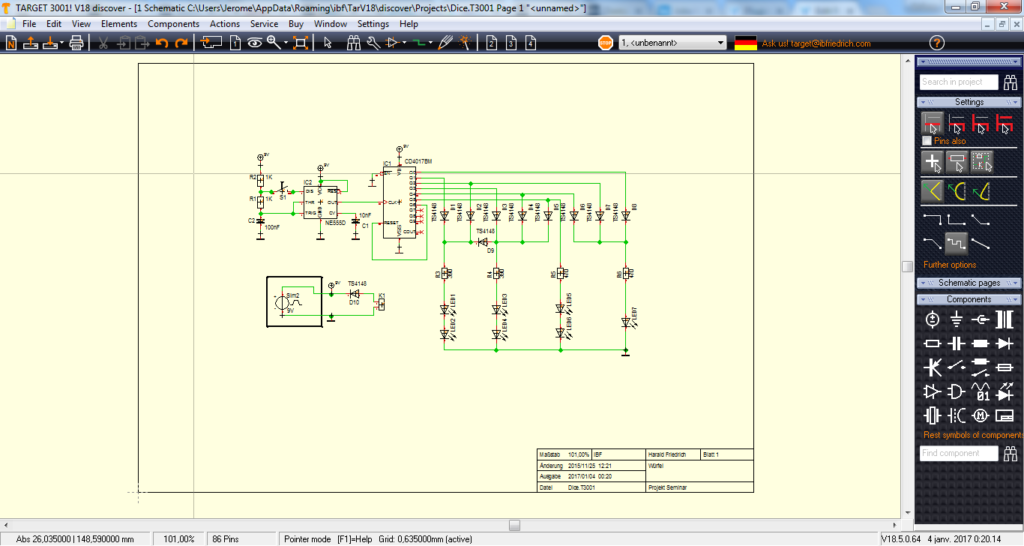Insert a transformer symbol from Components

[1004, 319]
